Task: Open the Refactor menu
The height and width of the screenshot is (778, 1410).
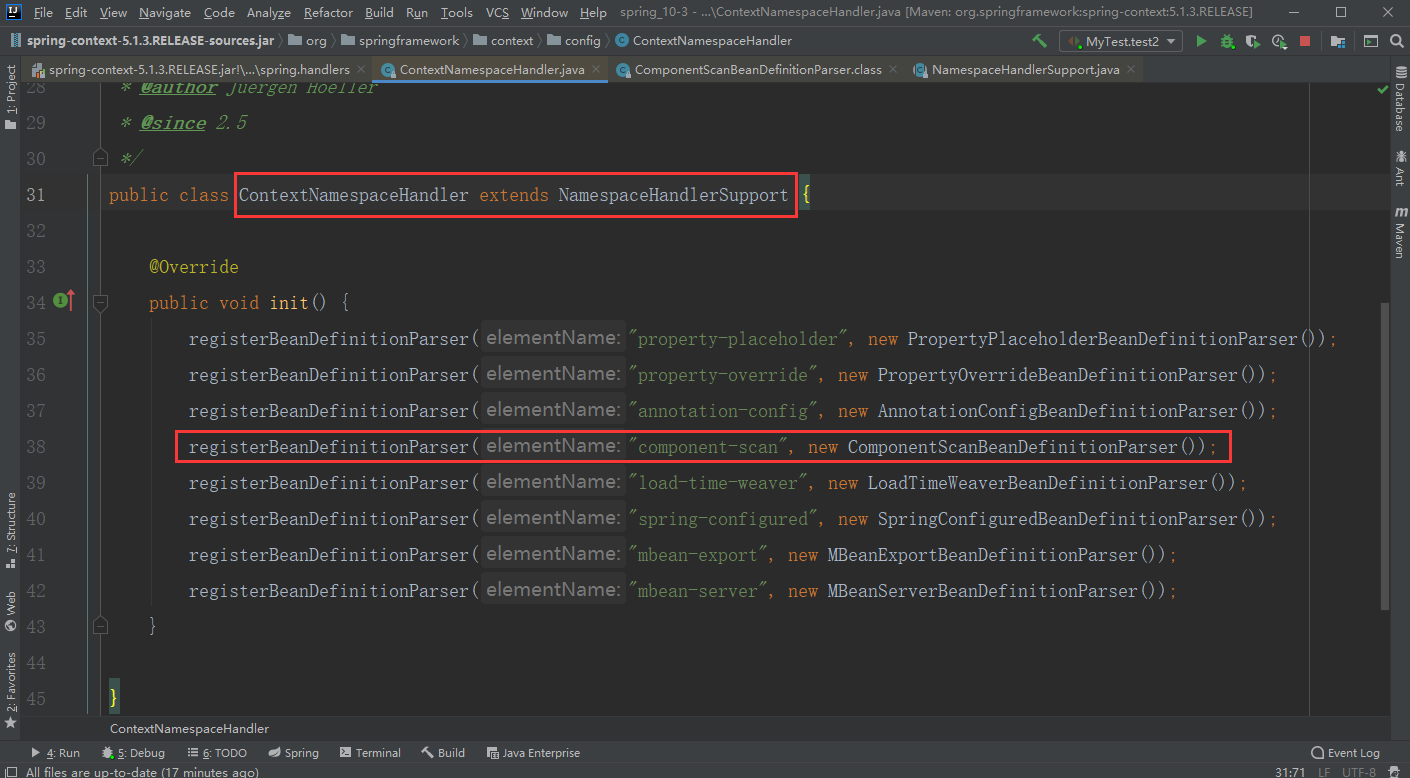Action: (x=328, y=13)
